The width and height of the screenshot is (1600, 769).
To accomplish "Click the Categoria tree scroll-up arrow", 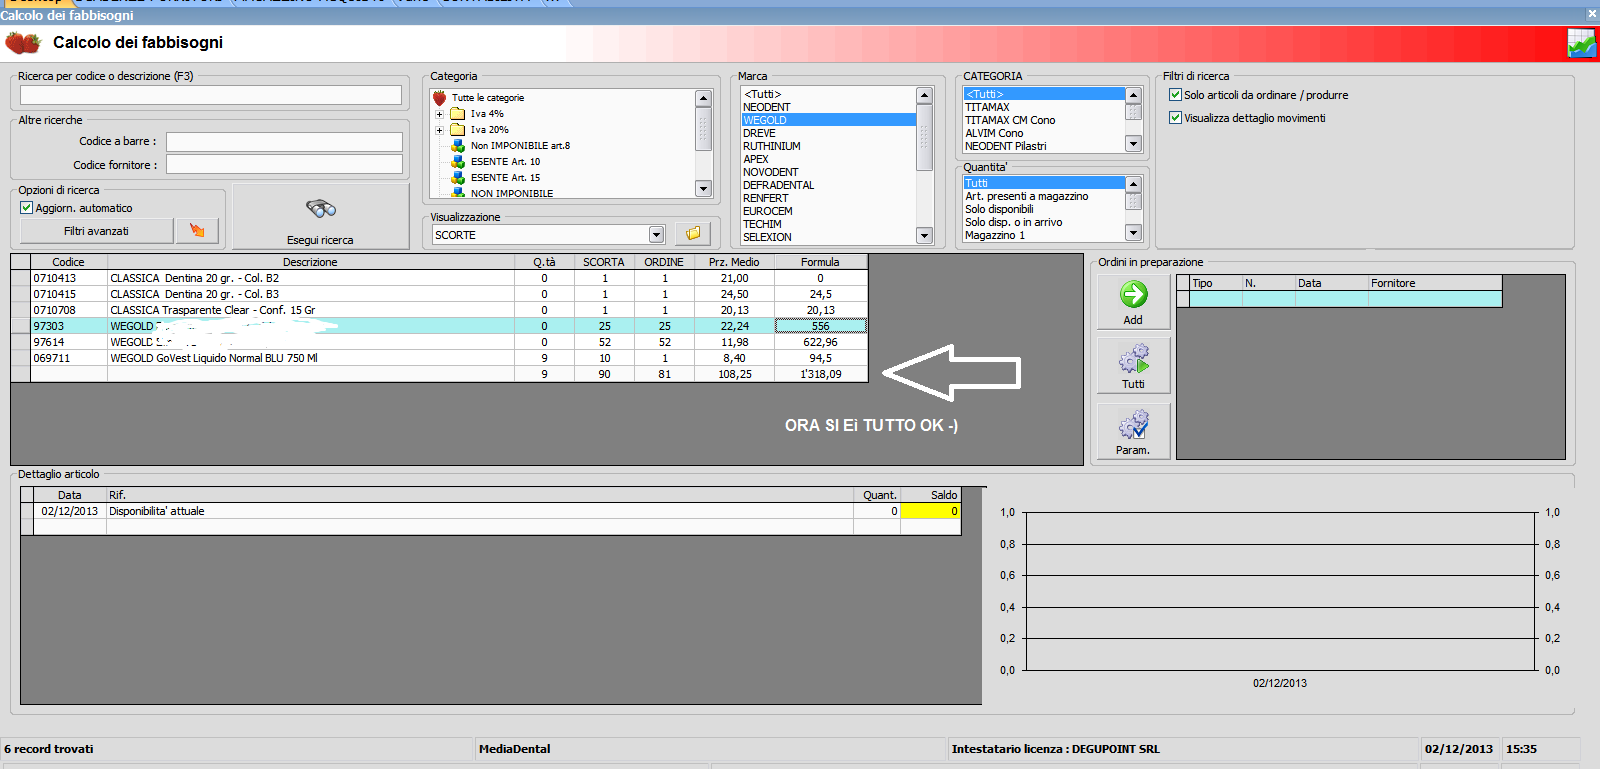I will click(703, 98).
